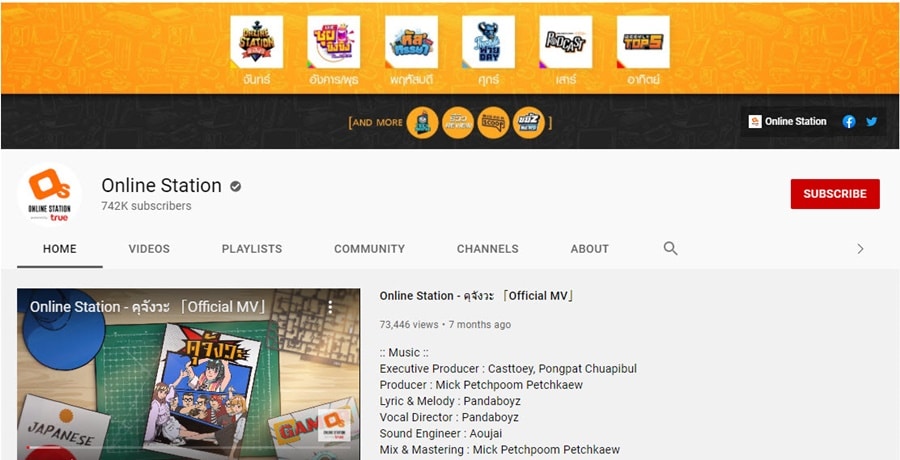Switch to the ABOUT tab
Viewport: 900px width, 460px height.
pyautogui.click(x=589, y=249)
